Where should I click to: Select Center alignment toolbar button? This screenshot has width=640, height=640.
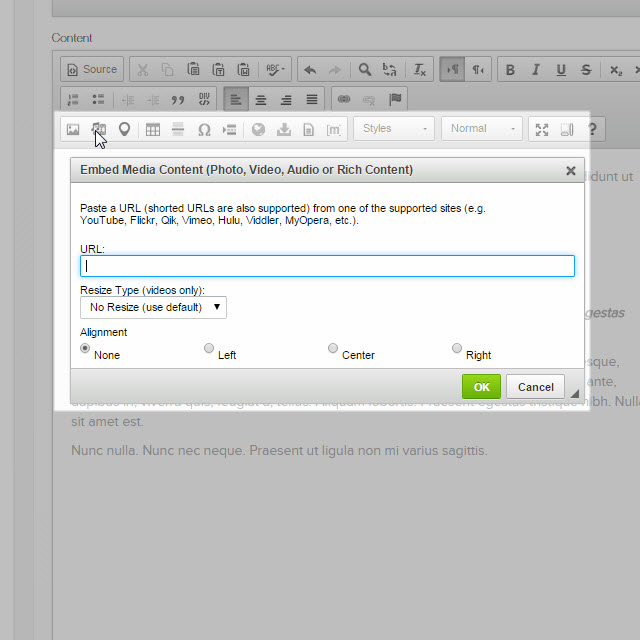261,99
